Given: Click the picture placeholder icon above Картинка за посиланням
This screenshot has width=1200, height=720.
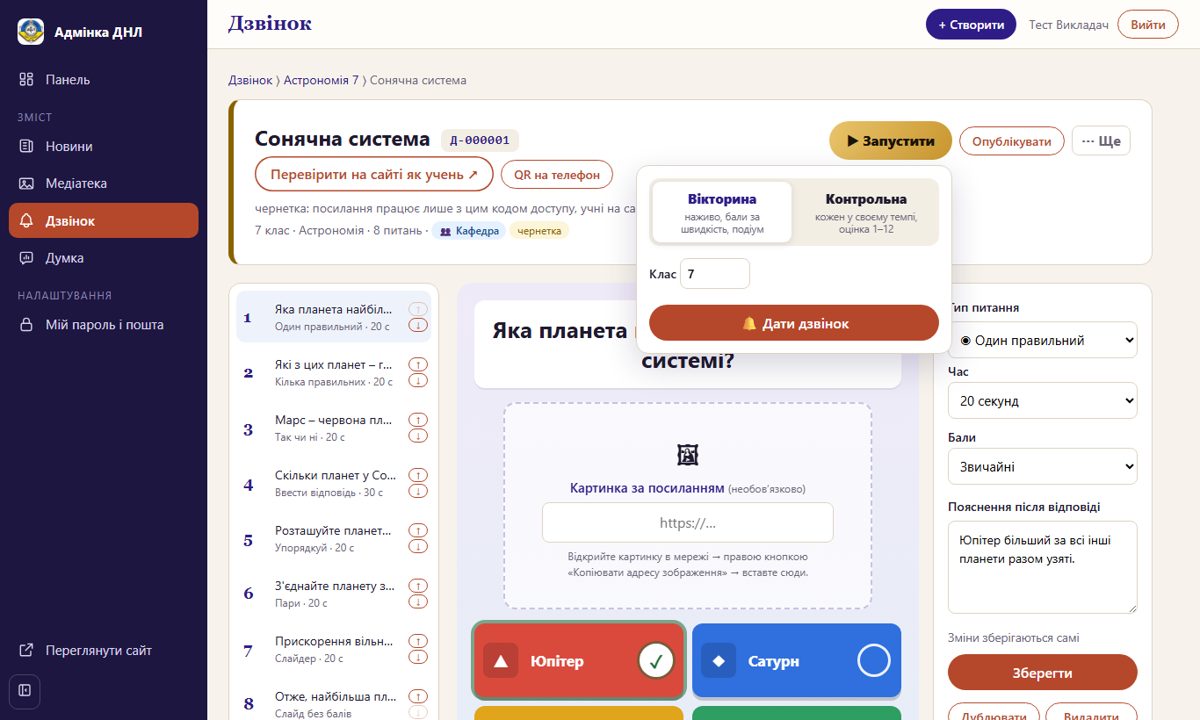Looking at the screenshot, I should pyautogui.click(x=688, y=455).
